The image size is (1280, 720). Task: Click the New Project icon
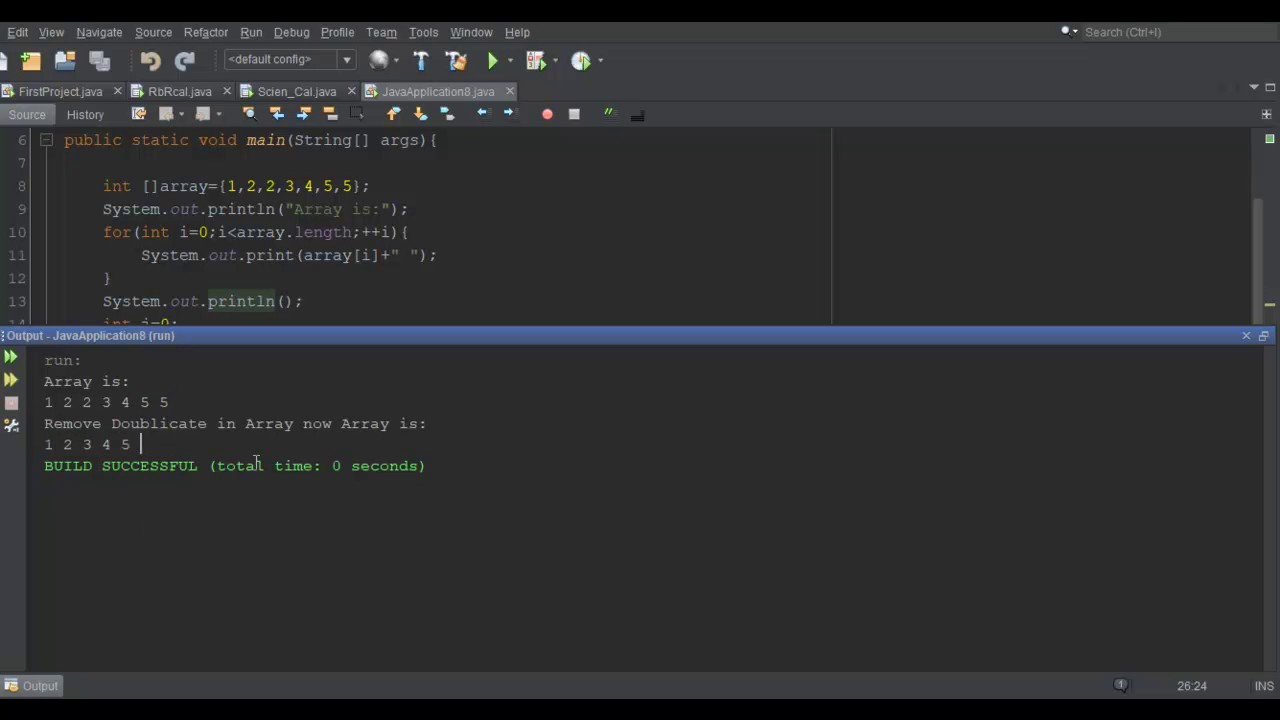pyautogui.click(x=31, y=61)
